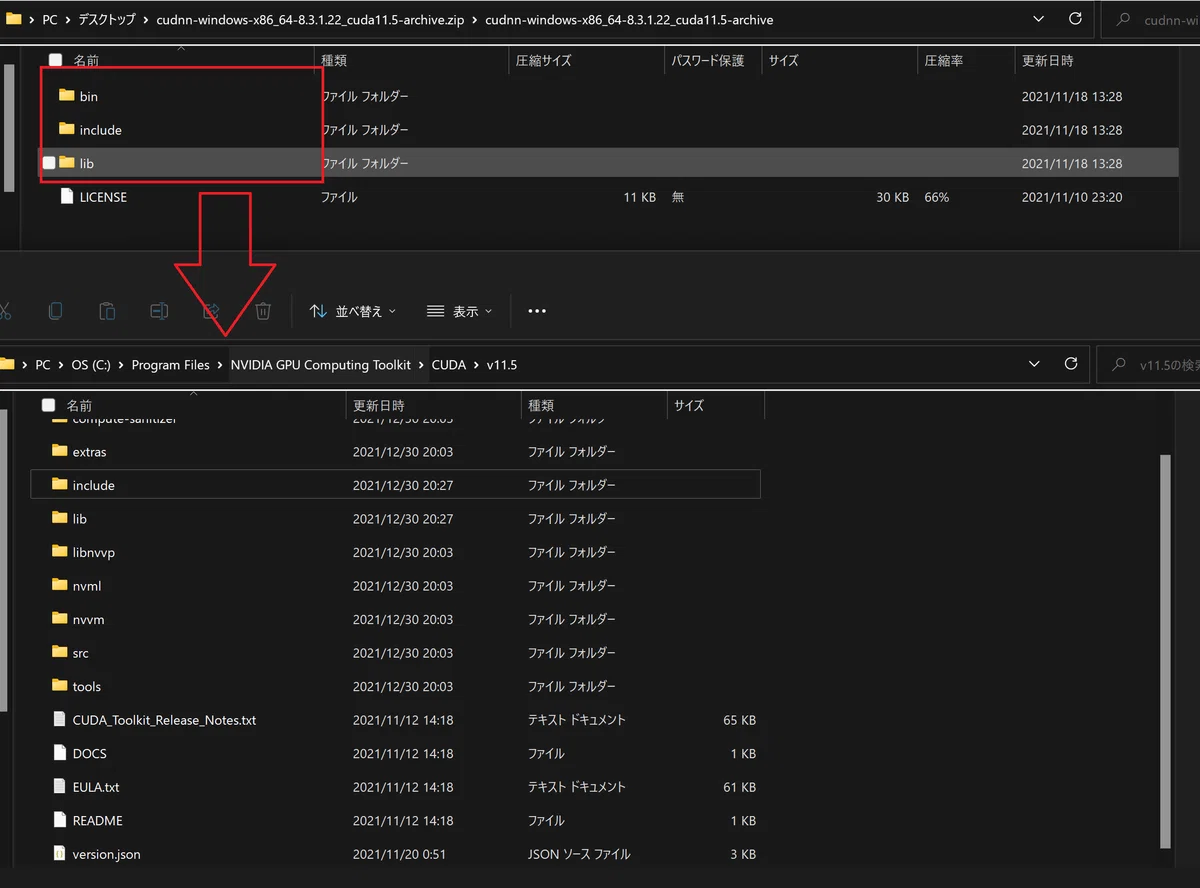Image resolution: width=1200 pixels, height=888 pixels.
Task: Sort the v11.5 list by 更新日時 column
Action: point(379,405)
